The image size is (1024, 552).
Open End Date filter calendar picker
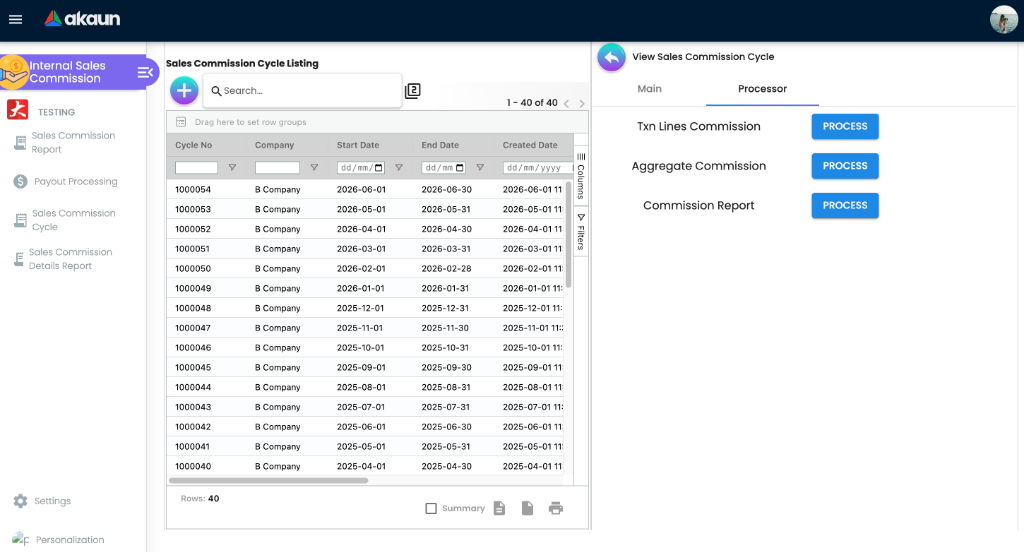tap(460, 168)
